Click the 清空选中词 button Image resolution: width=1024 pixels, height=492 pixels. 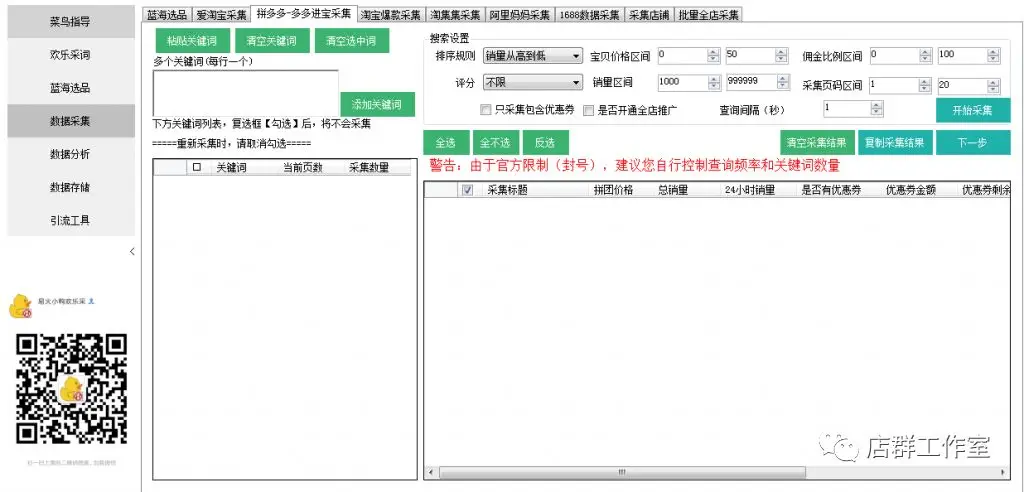click(x=352, y=41)
